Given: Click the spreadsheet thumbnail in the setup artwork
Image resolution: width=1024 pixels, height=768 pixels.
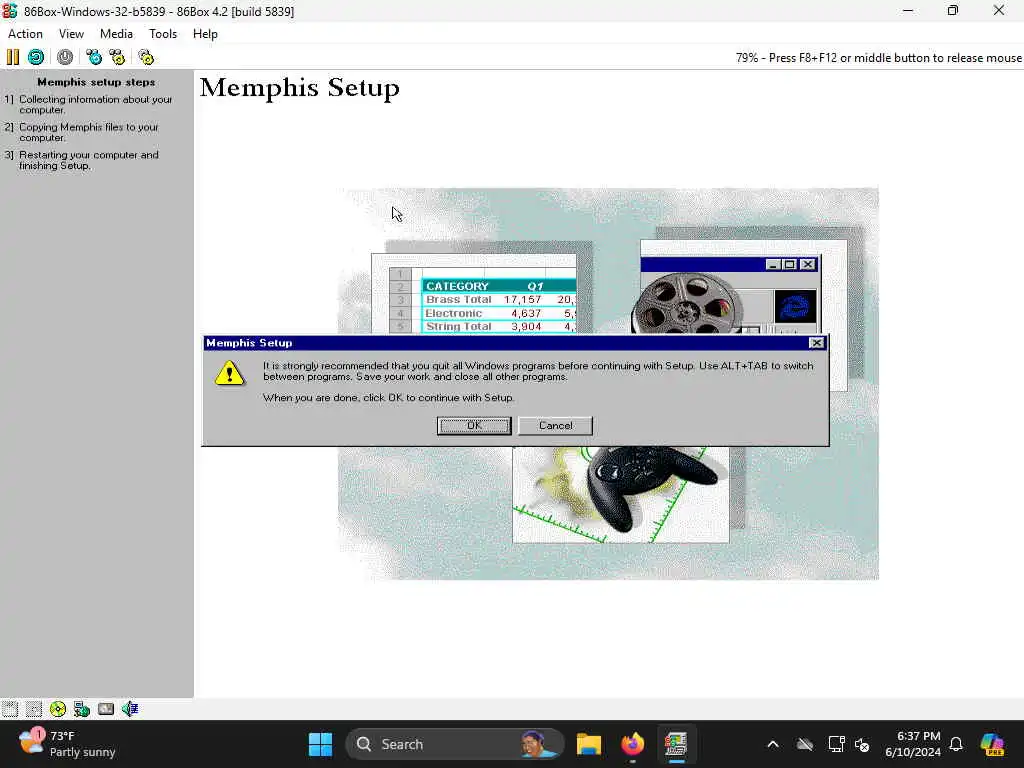Looking at the screenshot, I should pos(474,294).
